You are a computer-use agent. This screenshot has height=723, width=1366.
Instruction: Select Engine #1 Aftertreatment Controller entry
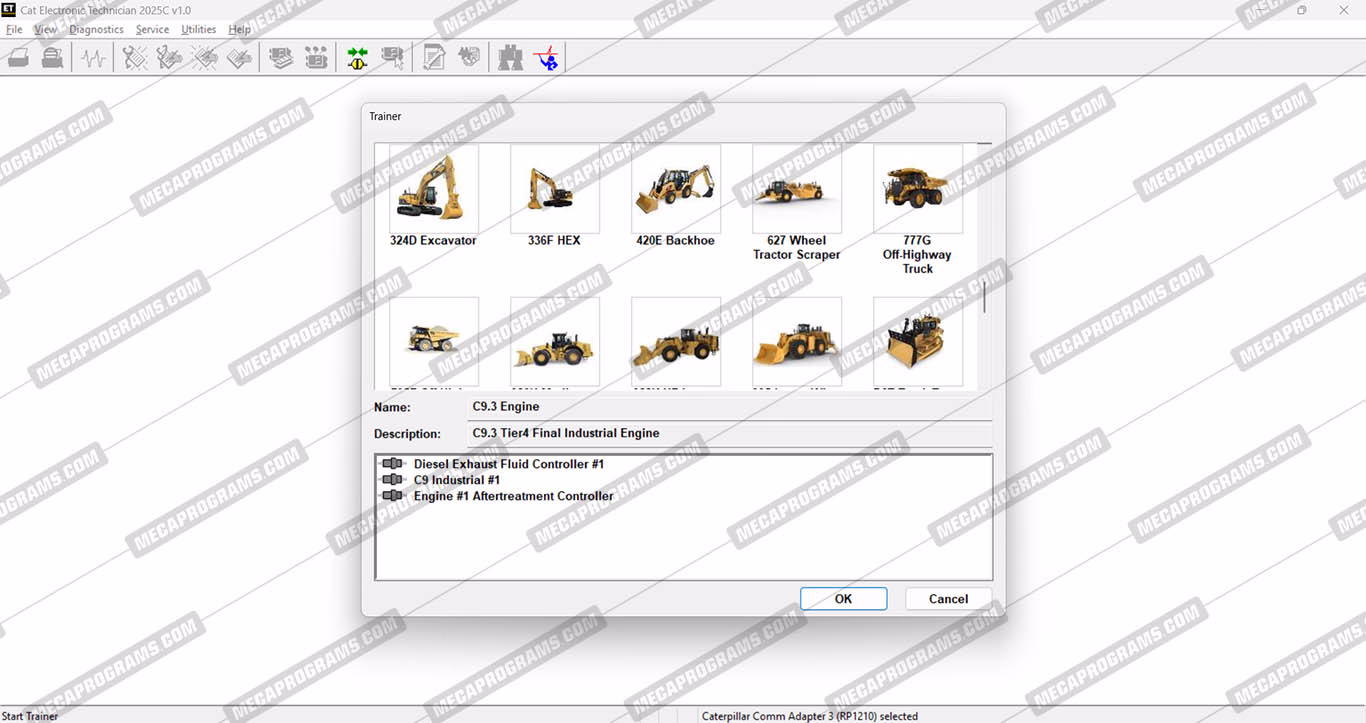pyautogui.click(x=513, y=496)
